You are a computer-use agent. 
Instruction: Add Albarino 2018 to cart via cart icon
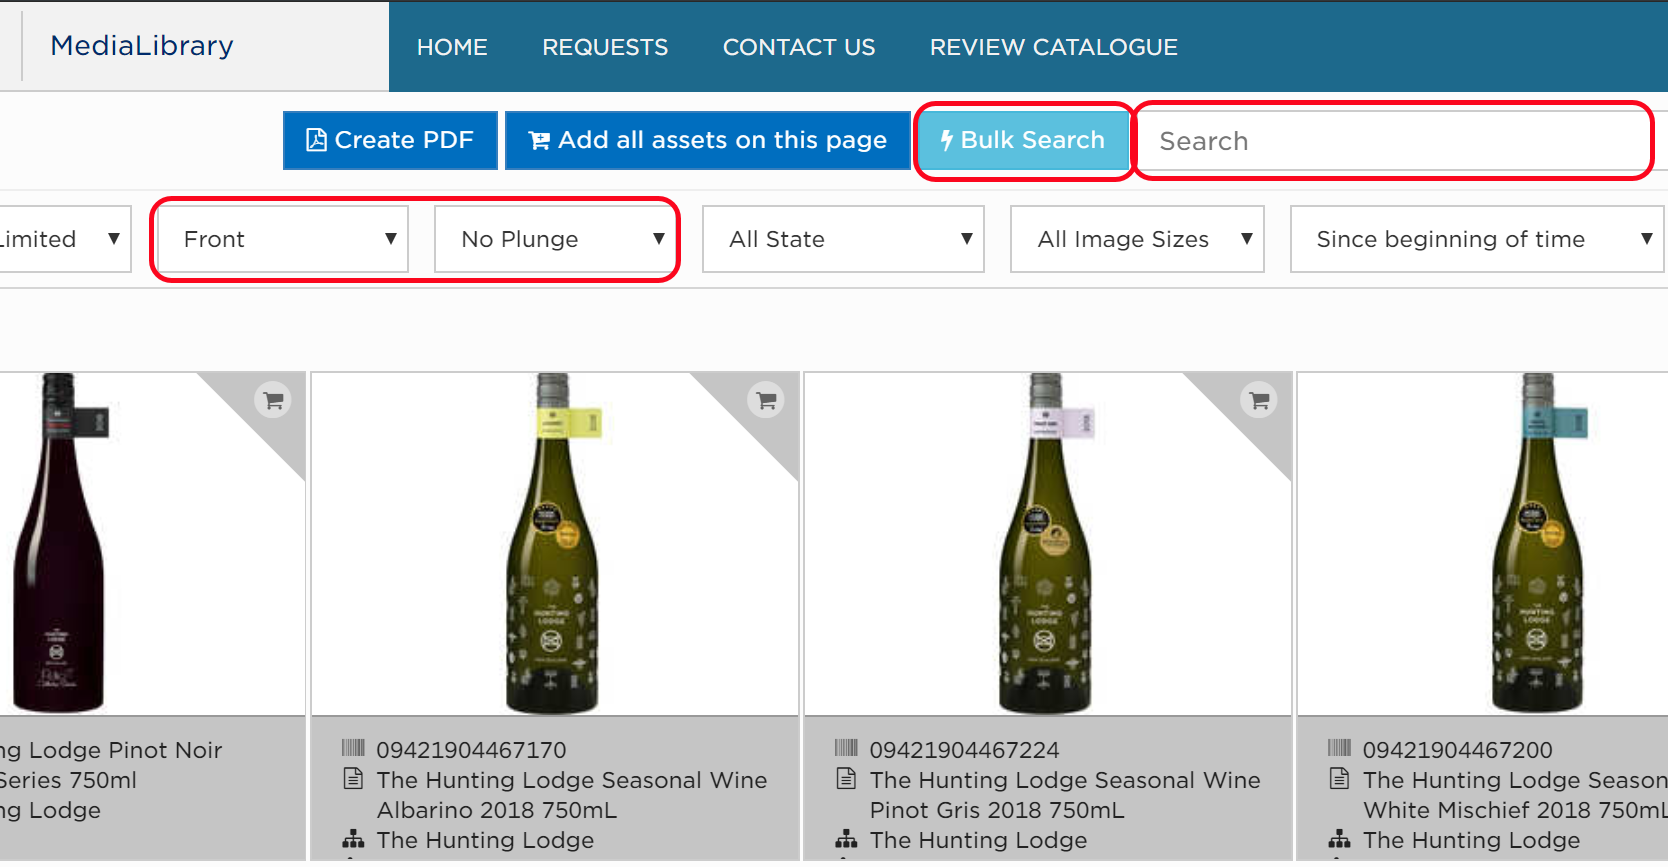point(766,401)
